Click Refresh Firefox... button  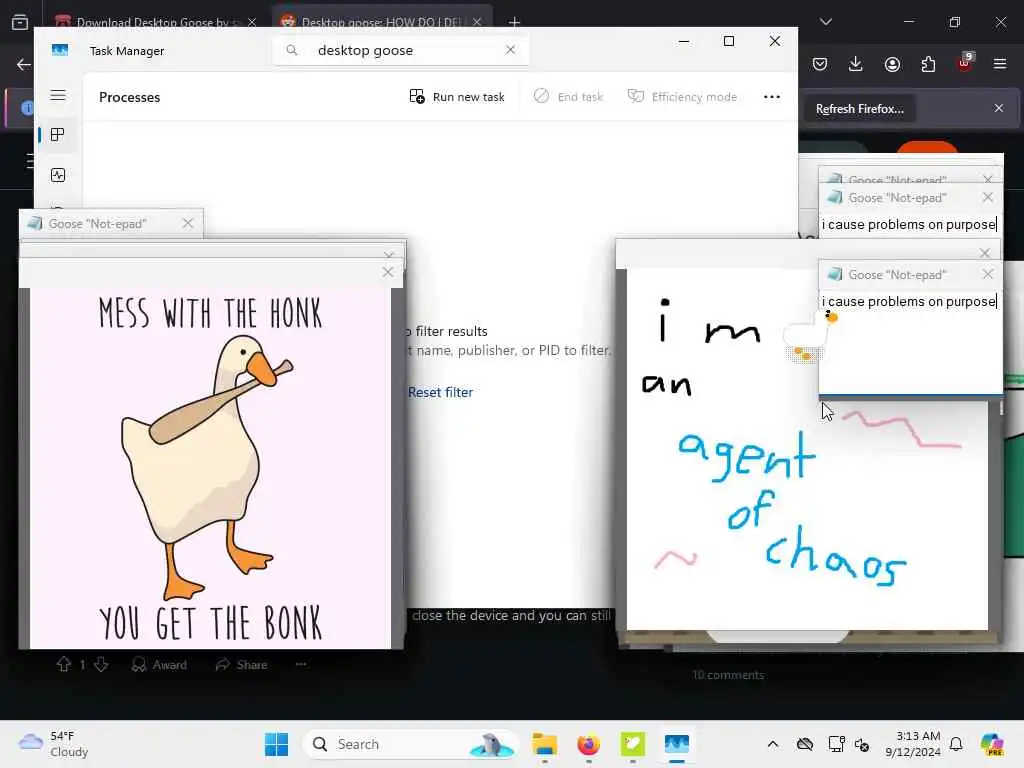click(x=859, y=109)
